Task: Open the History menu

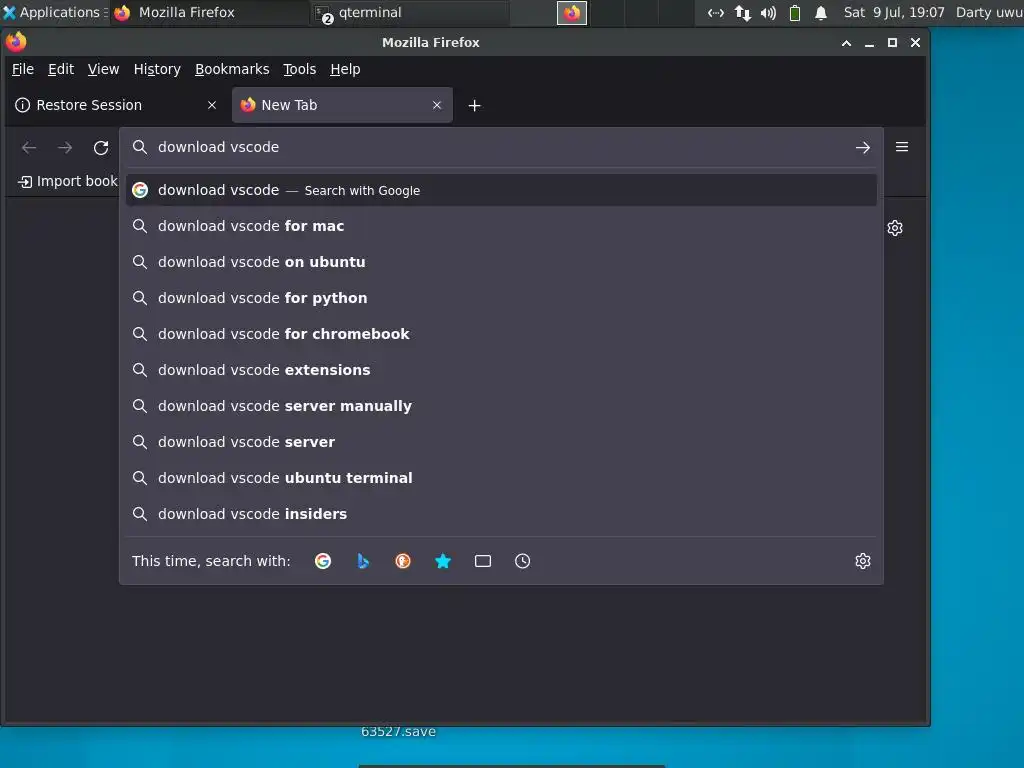Action: [157, 69]
